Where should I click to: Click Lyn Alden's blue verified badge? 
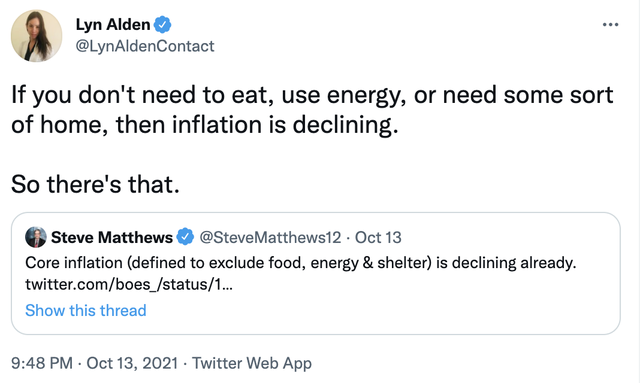click(162, 24)
